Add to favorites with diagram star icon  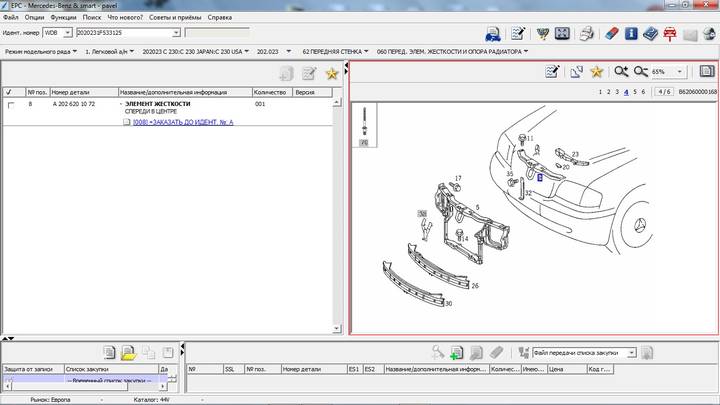(x=597, y=72)
